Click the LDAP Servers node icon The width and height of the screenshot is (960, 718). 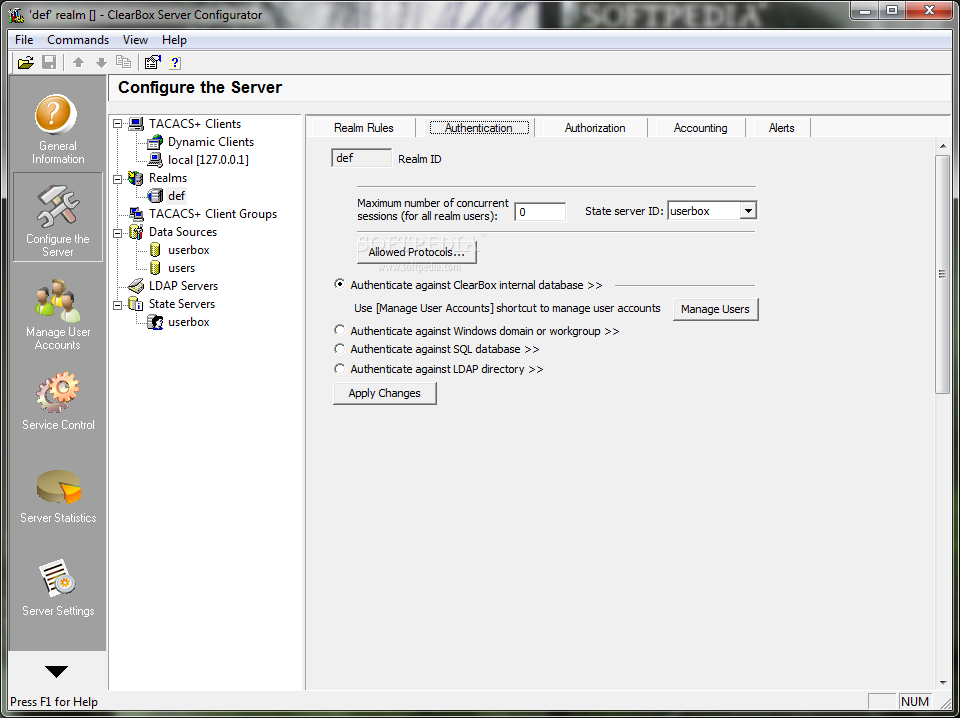point(136,286)
